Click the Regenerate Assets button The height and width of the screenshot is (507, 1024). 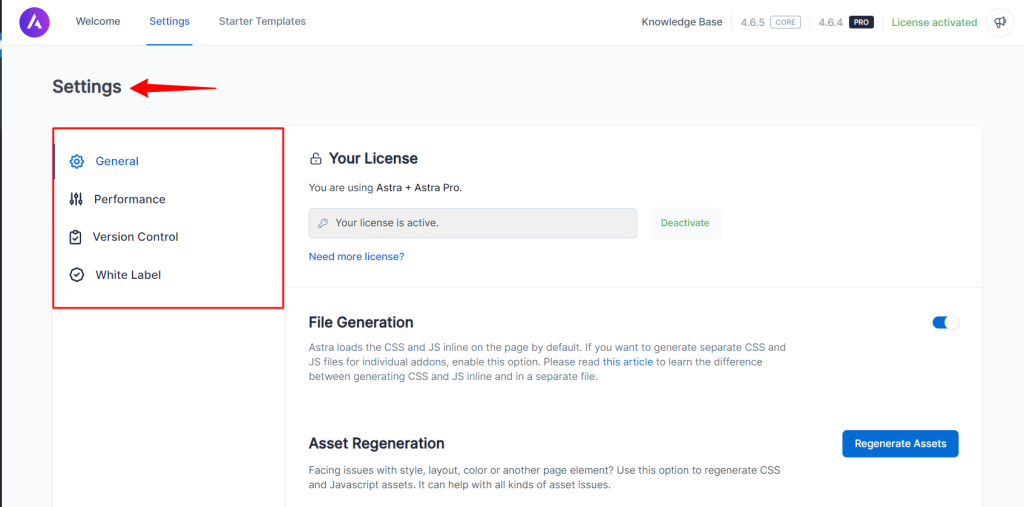pos(900,444)
